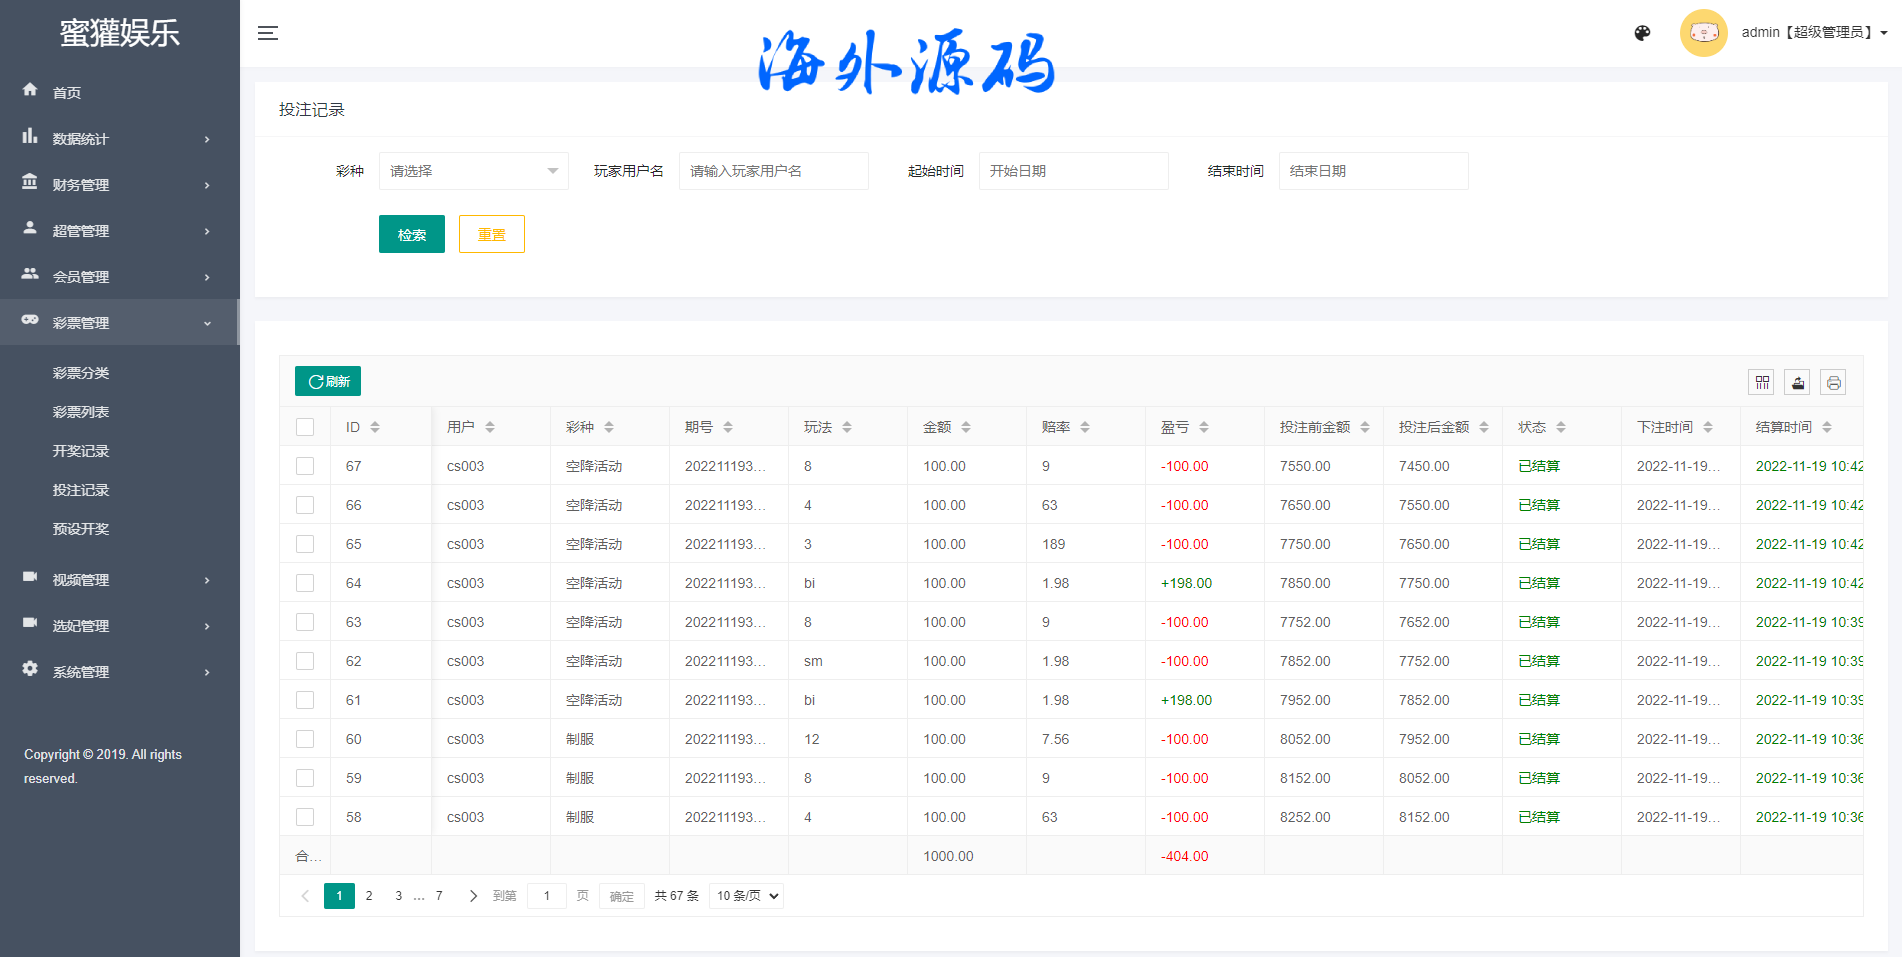Click the 重置 reset button
This screenshot has height=957, width=1902.
coord(491,235)
